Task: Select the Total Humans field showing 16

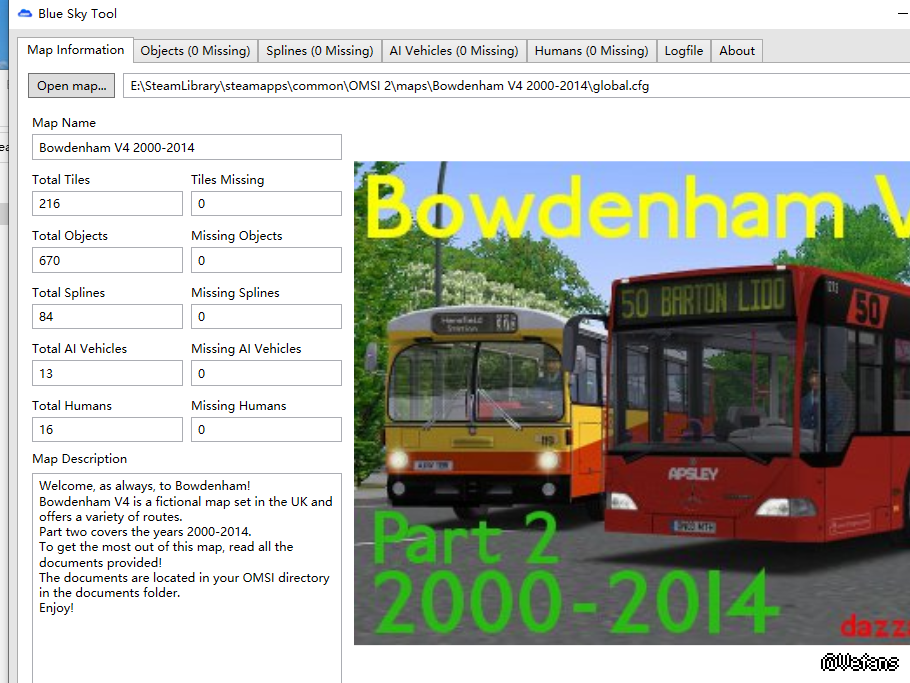Action: point(107,430)
